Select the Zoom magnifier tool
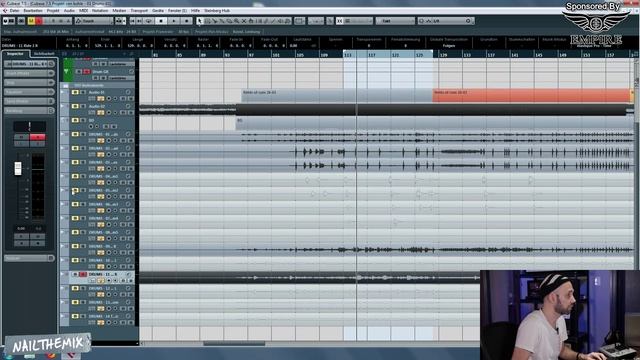 236,21
